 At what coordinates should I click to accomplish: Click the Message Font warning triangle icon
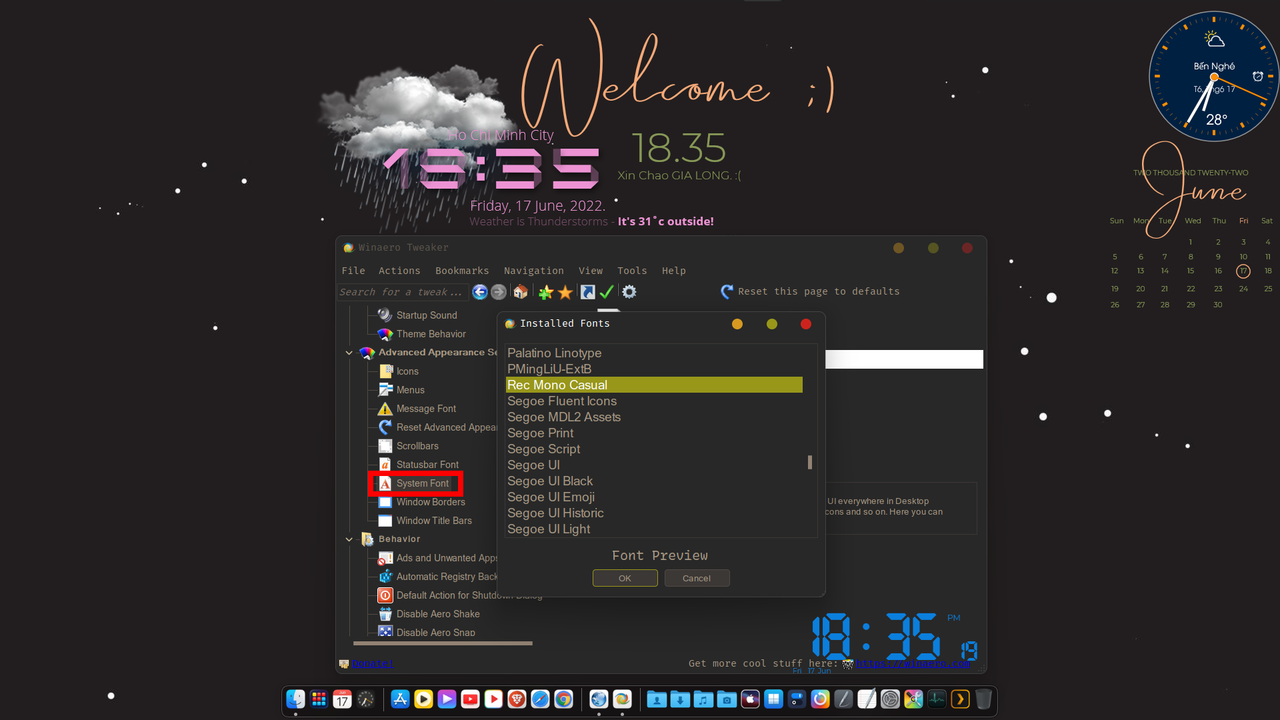tap(385, 409)
